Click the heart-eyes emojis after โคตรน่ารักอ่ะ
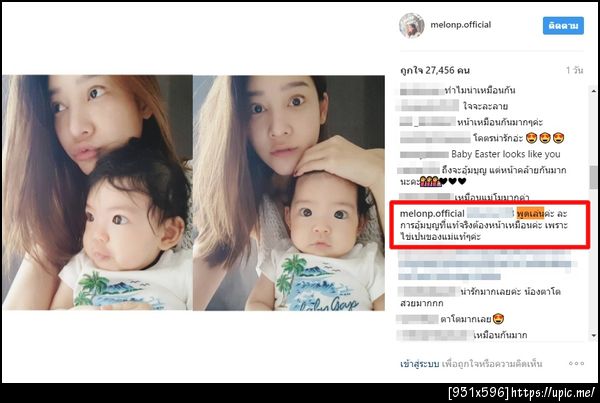This screenshot has width=600, height=403. [x=545, y=138]
